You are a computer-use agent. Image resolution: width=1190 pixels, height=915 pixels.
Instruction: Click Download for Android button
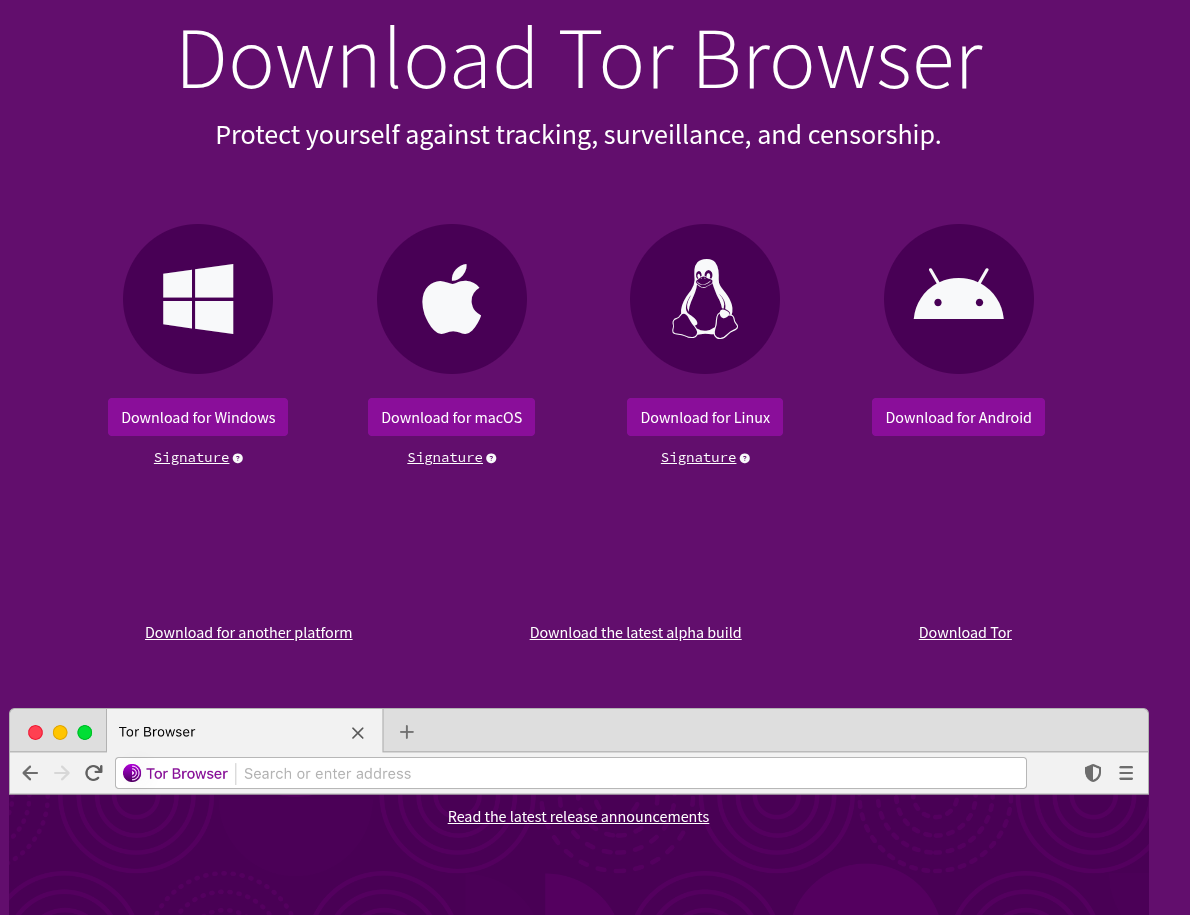(959, 417)
